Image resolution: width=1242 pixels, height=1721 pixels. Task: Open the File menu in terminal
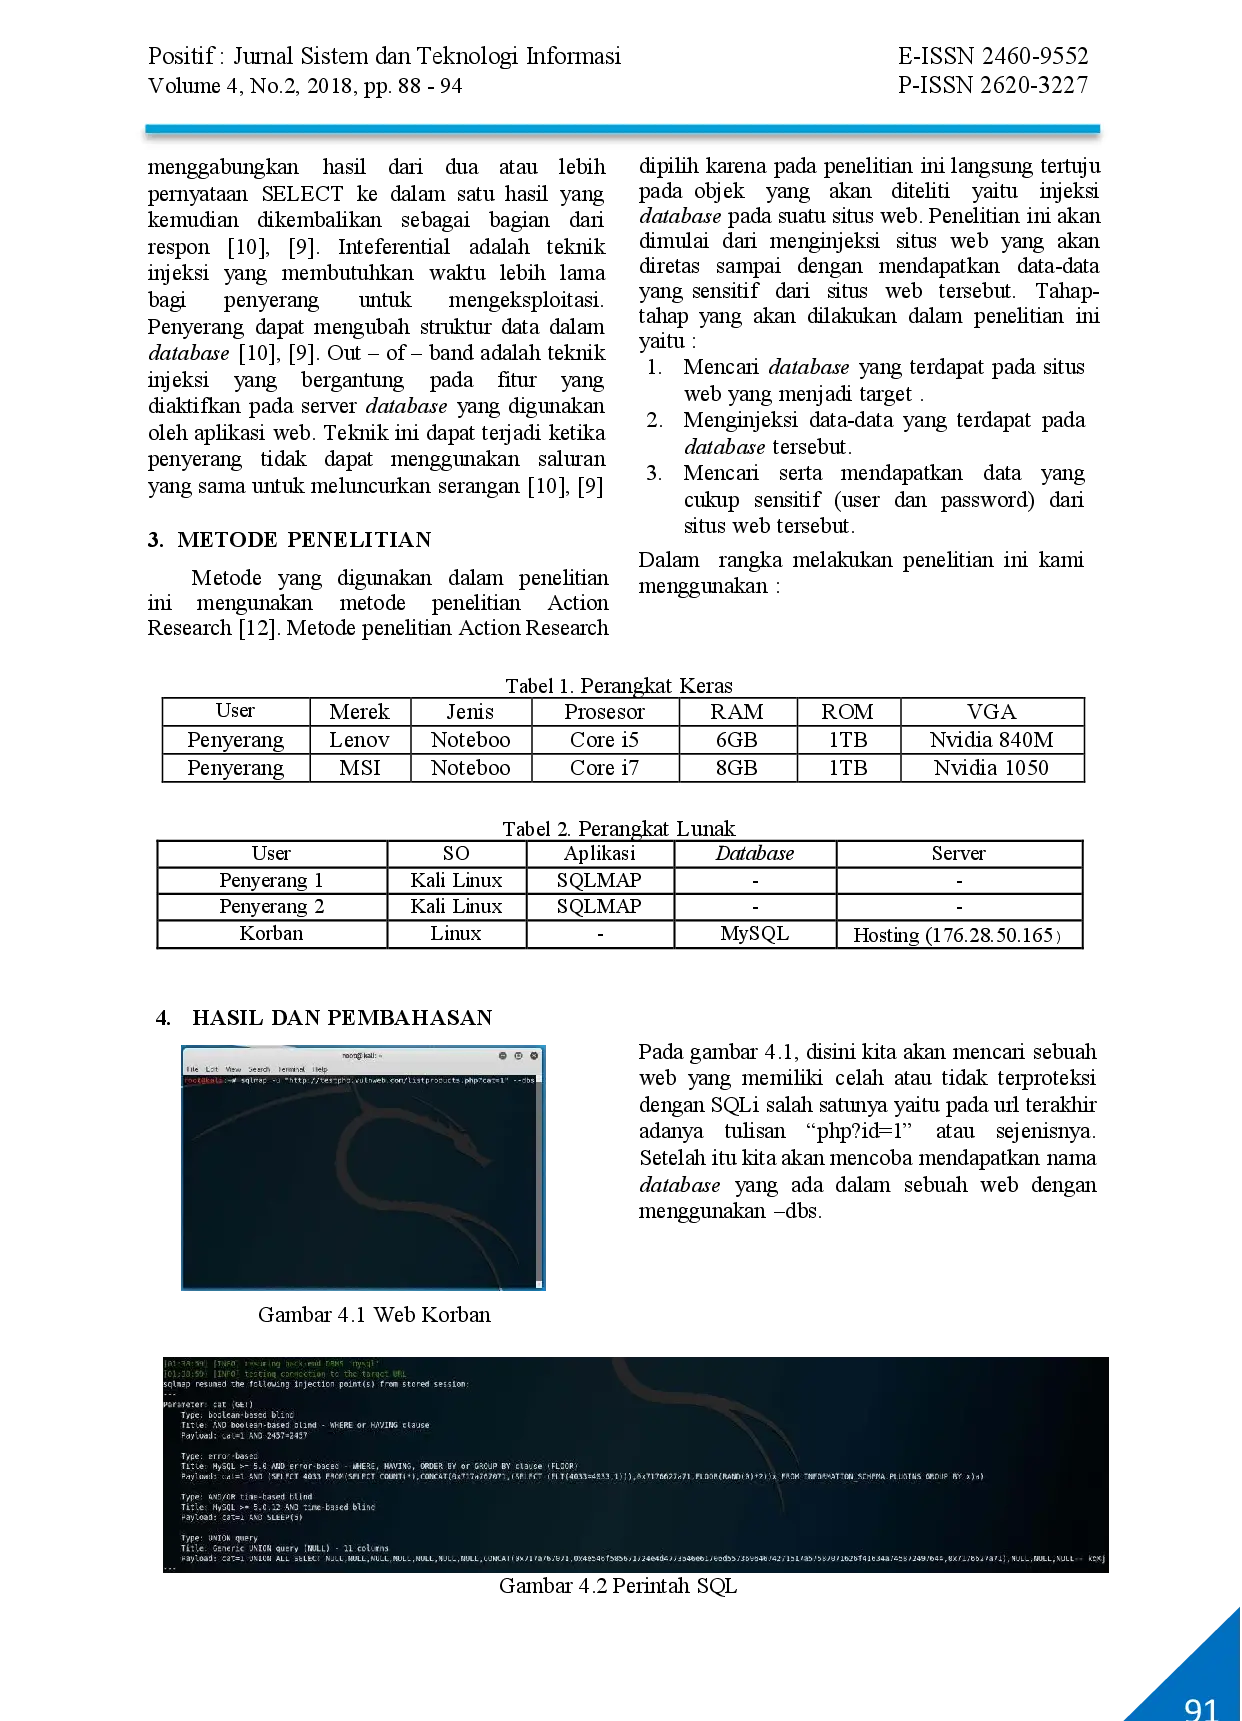tap(191, 1069)
